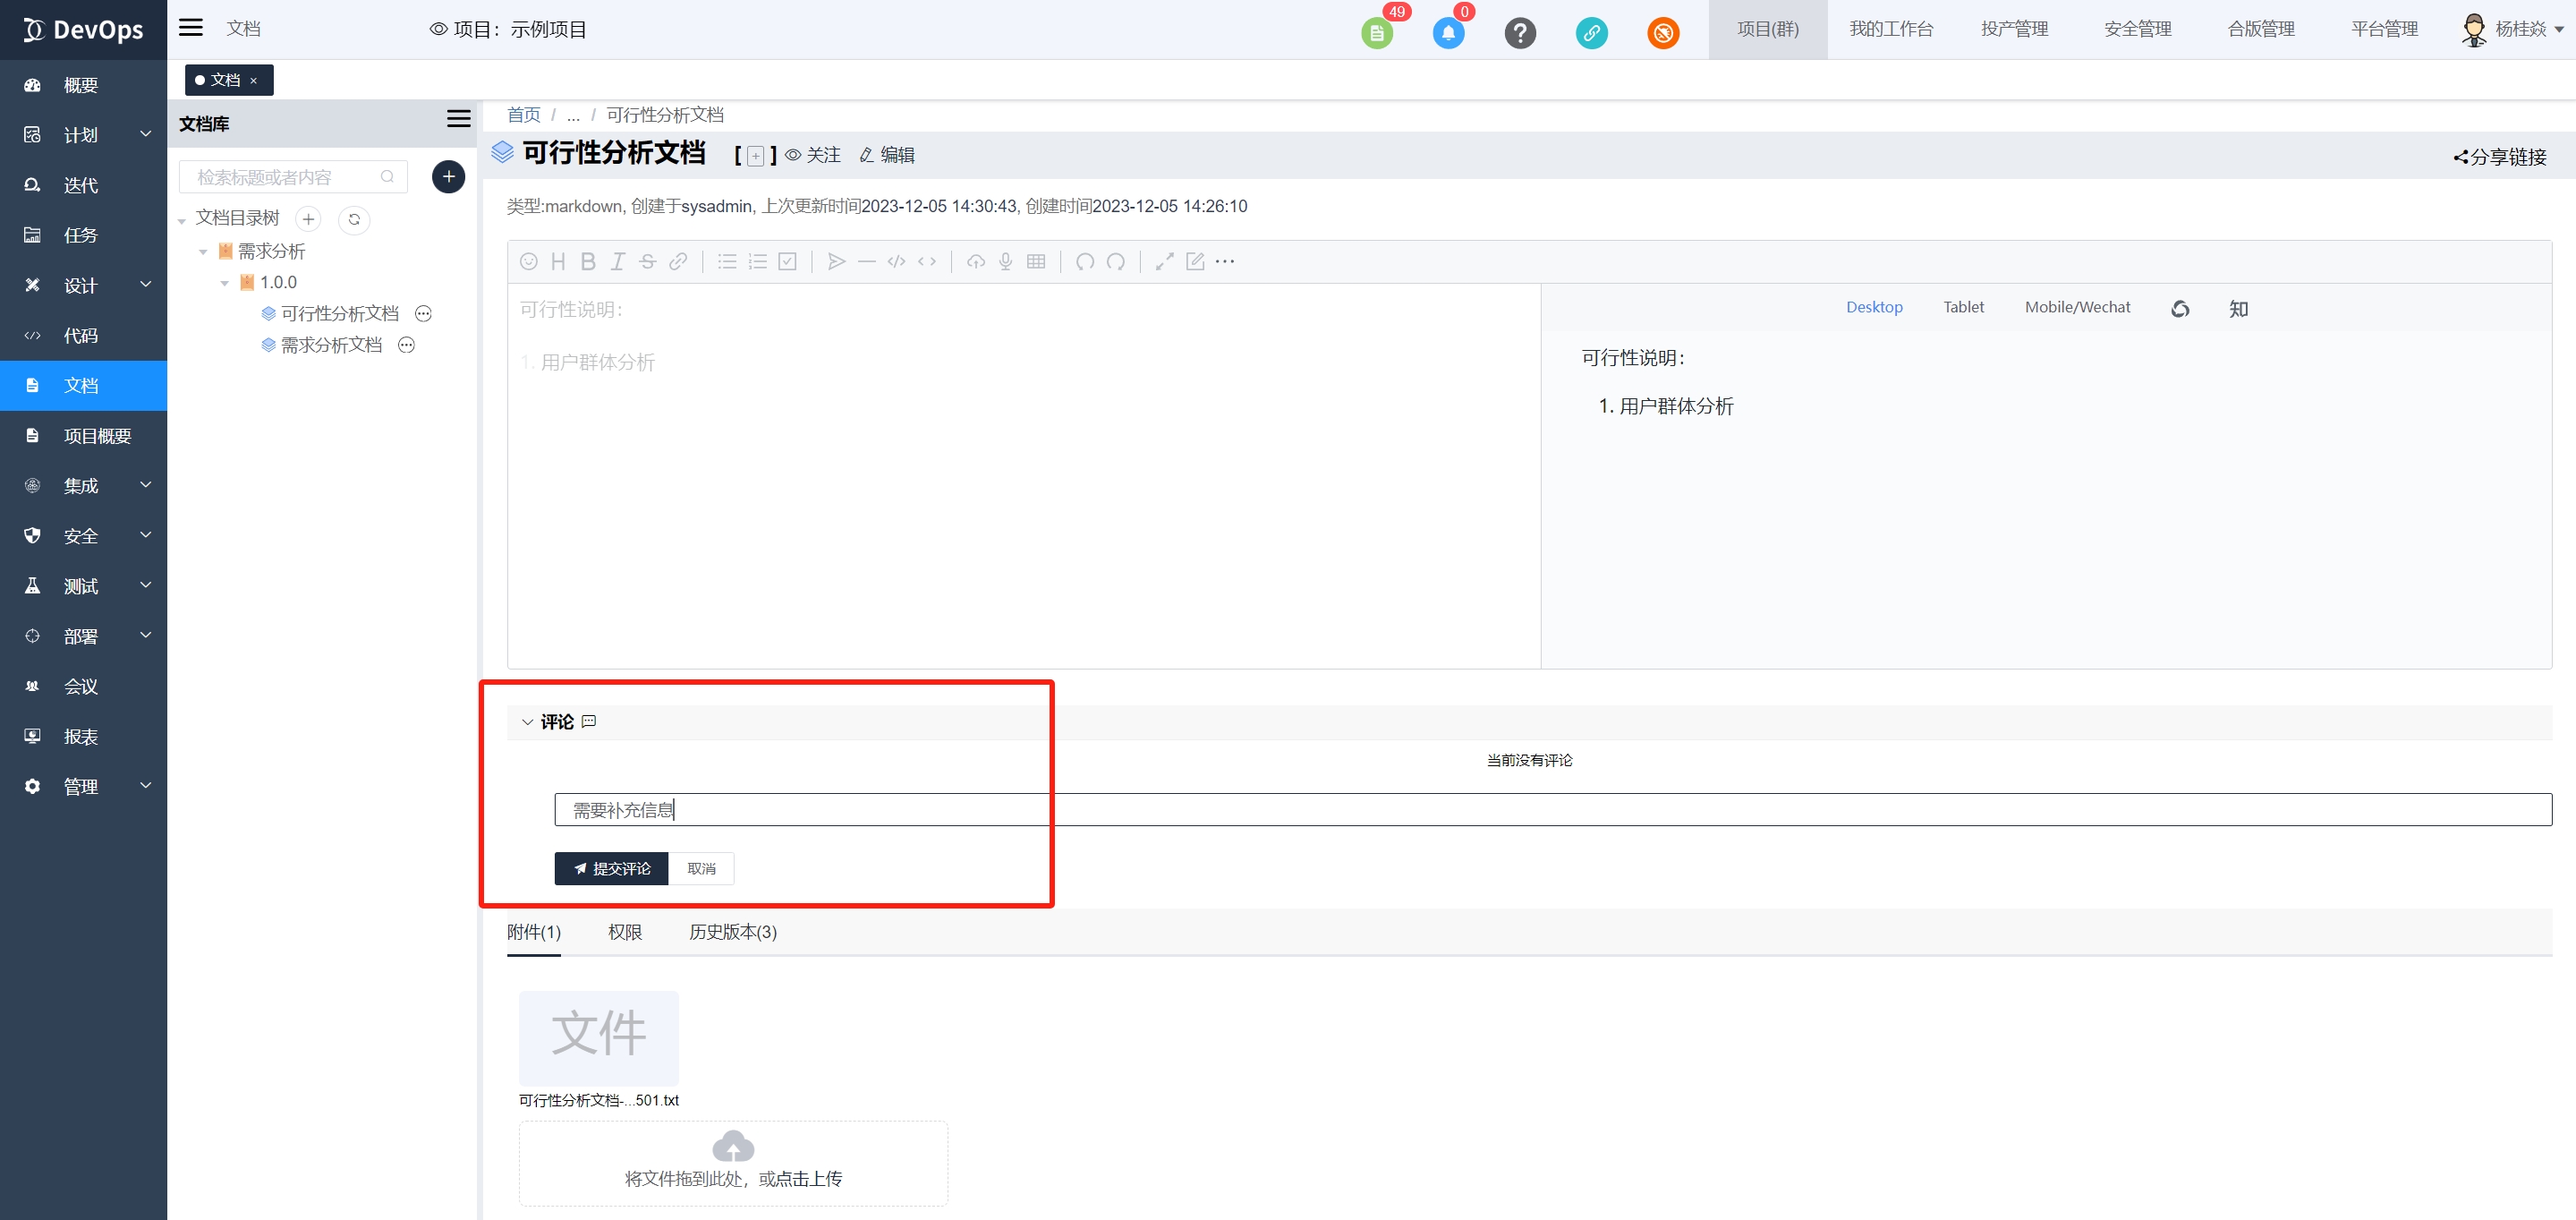
Task: Collapse the 评论 comments section
Action: (x=528, y=722)
